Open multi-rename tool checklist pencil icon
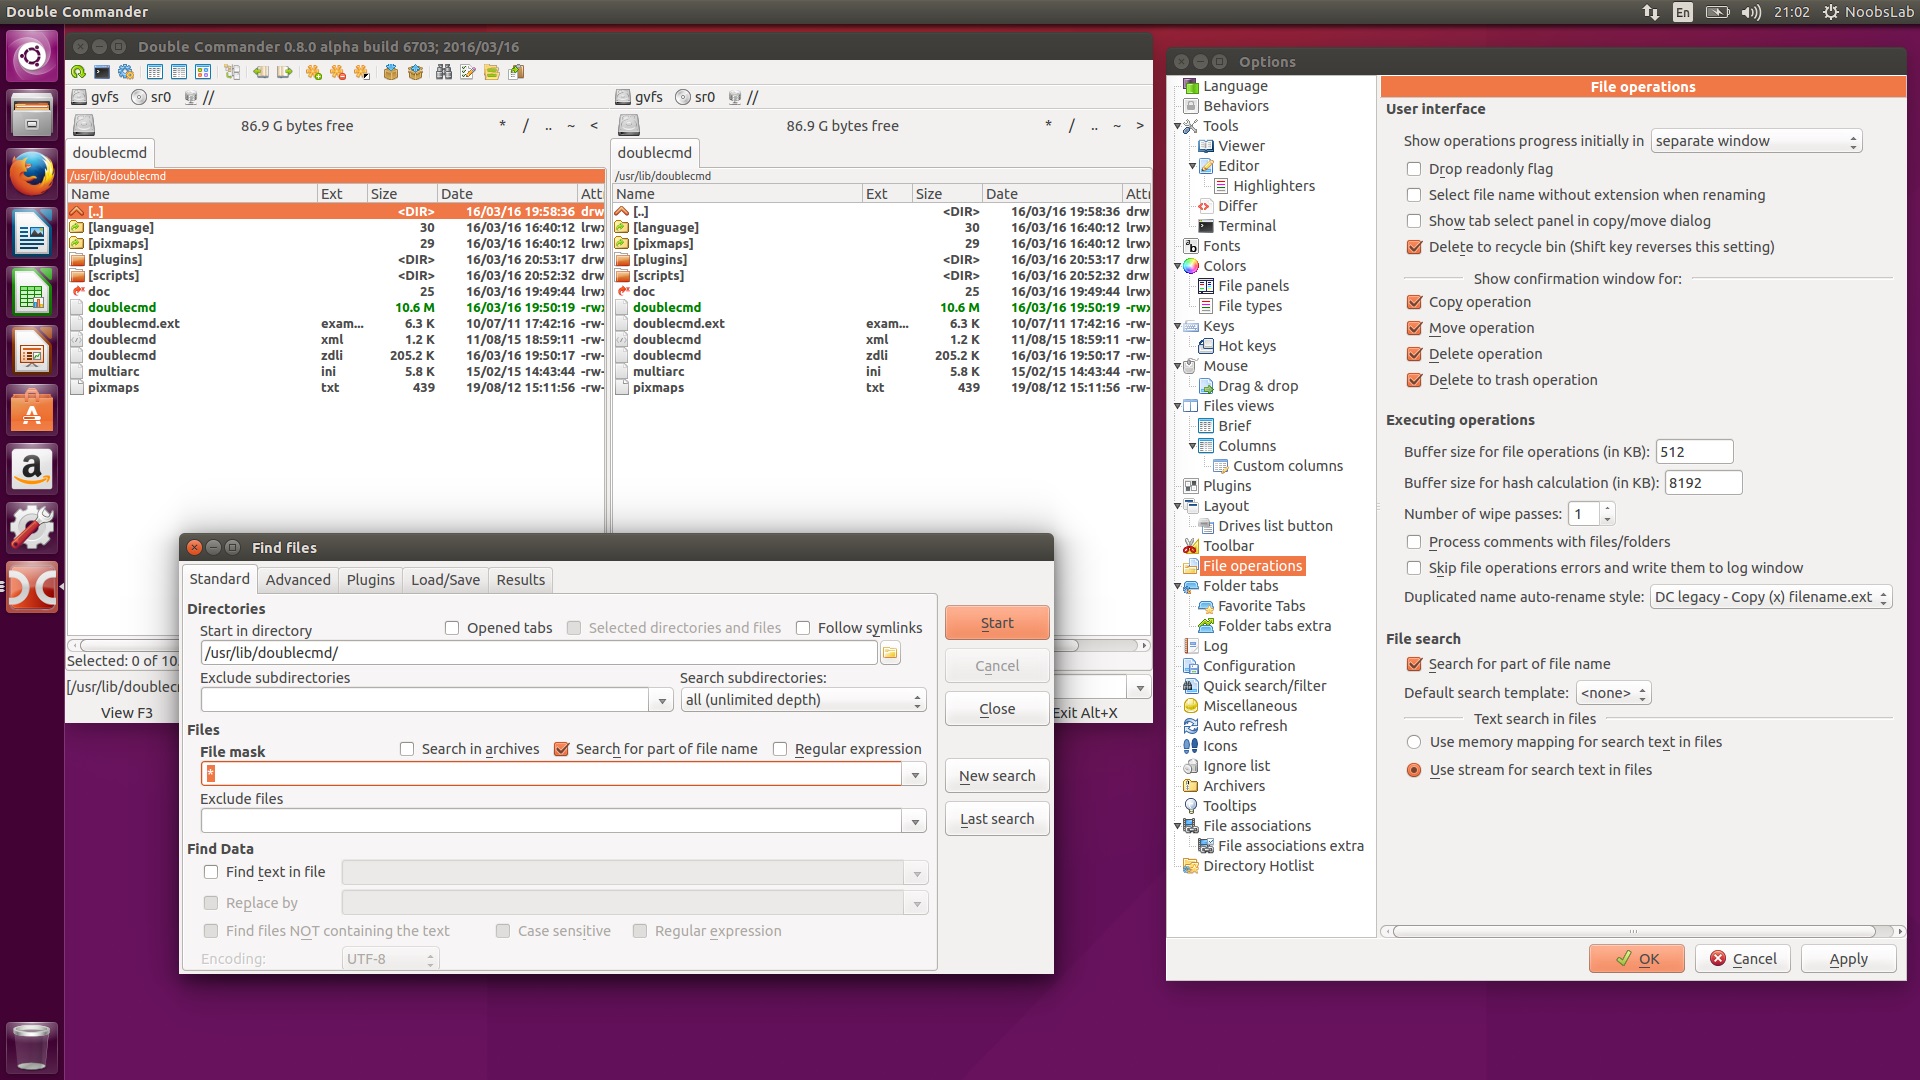Screen dimensions: 1920x1080 pos(468,72)
